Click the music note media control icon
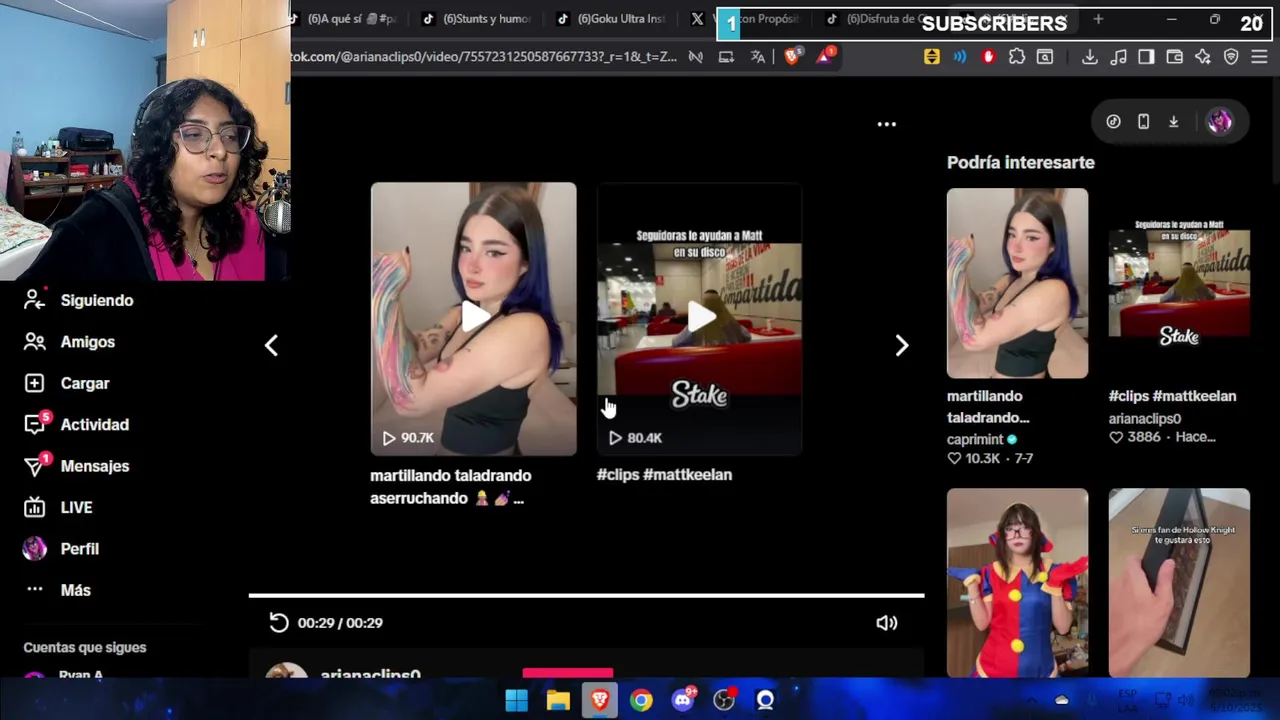The height and width of the screenshot is (720, 1280). tap(1118, 57)
